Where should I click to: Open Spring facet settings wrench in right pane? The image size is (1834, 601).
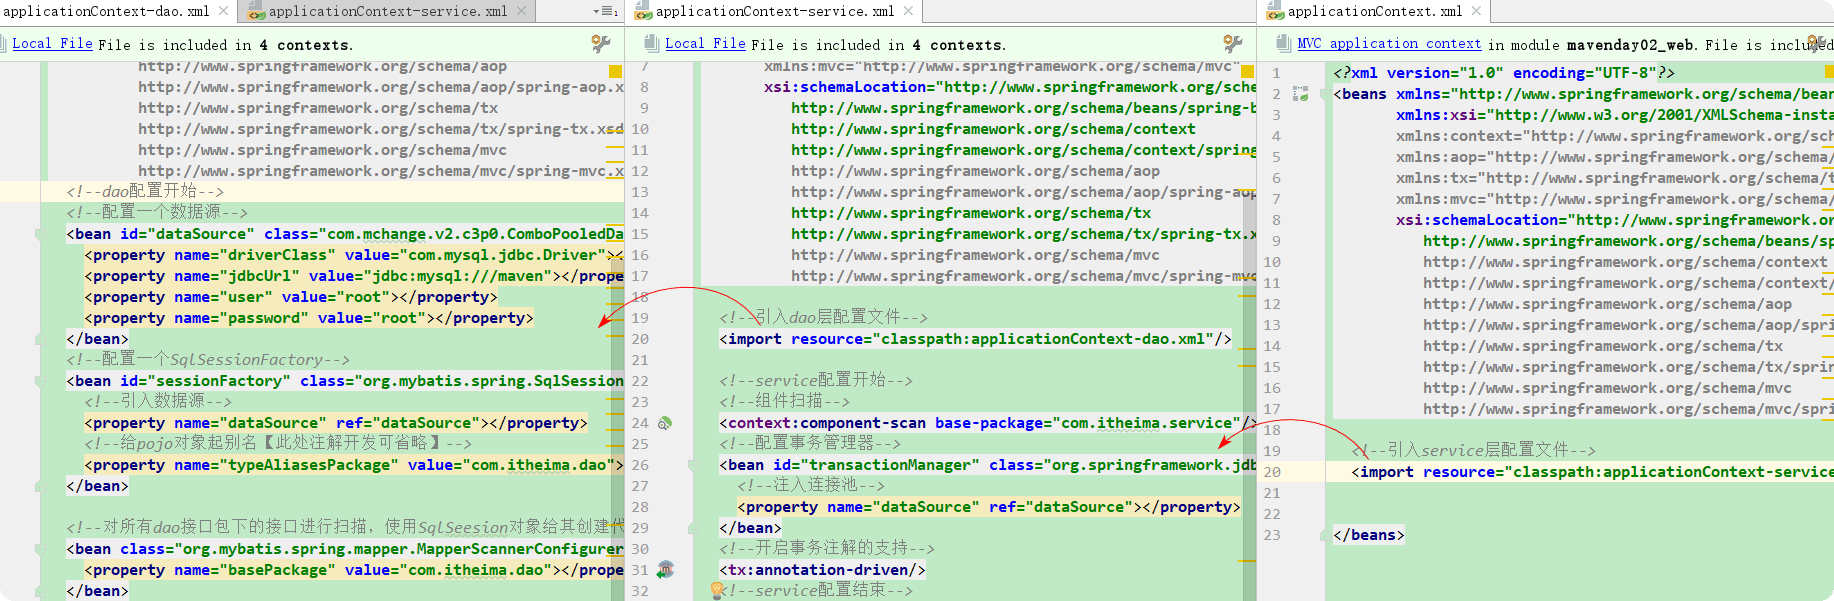pyautogui.click(x=1818, y=43)
